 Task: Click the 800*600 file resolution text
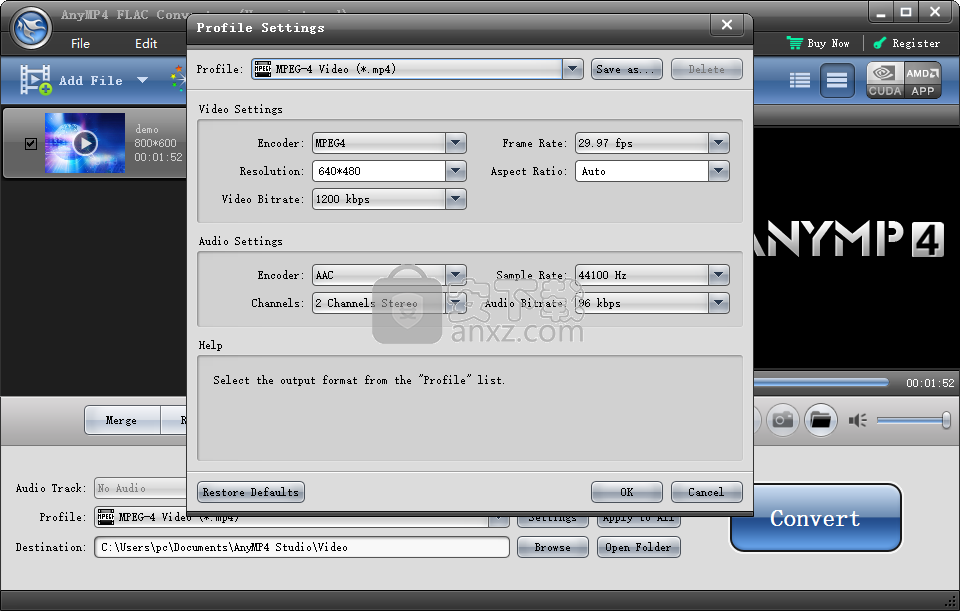[x=156, y=143]
